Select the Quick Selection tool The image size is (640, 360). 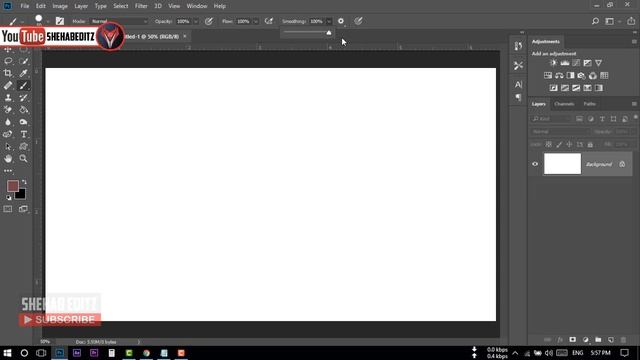pos(24,61)
